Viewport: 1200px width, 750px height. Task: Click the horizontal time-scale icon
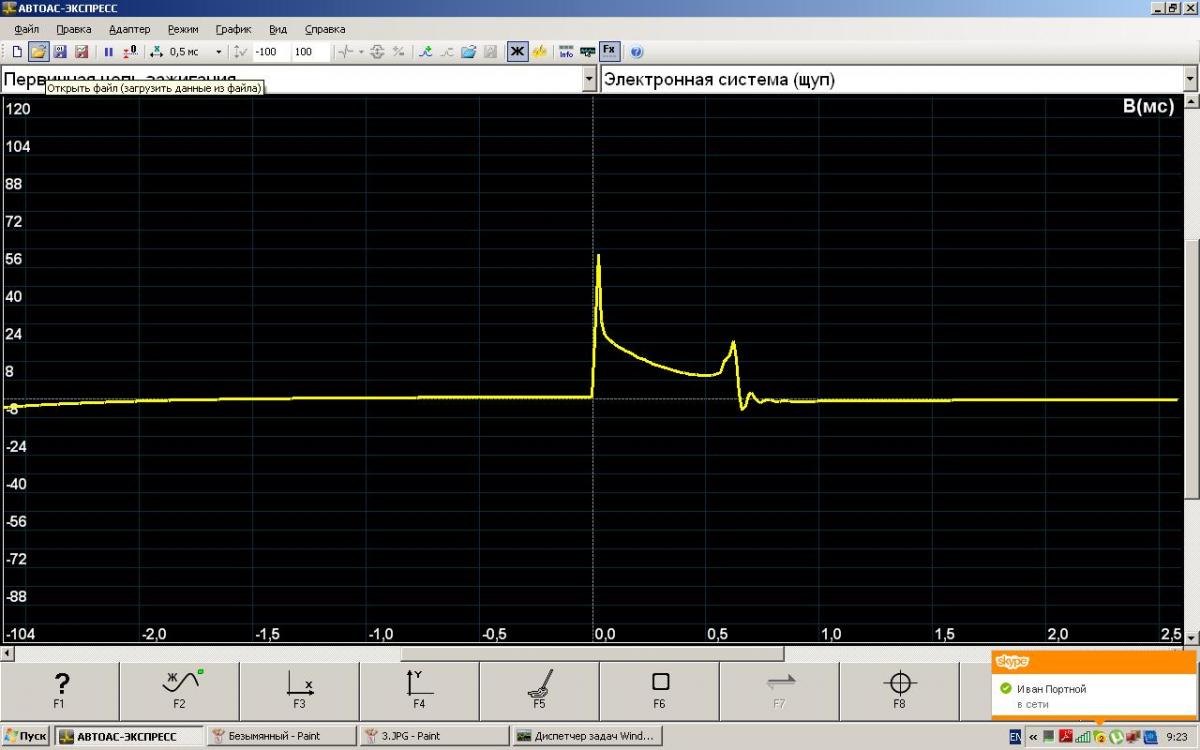156,51
